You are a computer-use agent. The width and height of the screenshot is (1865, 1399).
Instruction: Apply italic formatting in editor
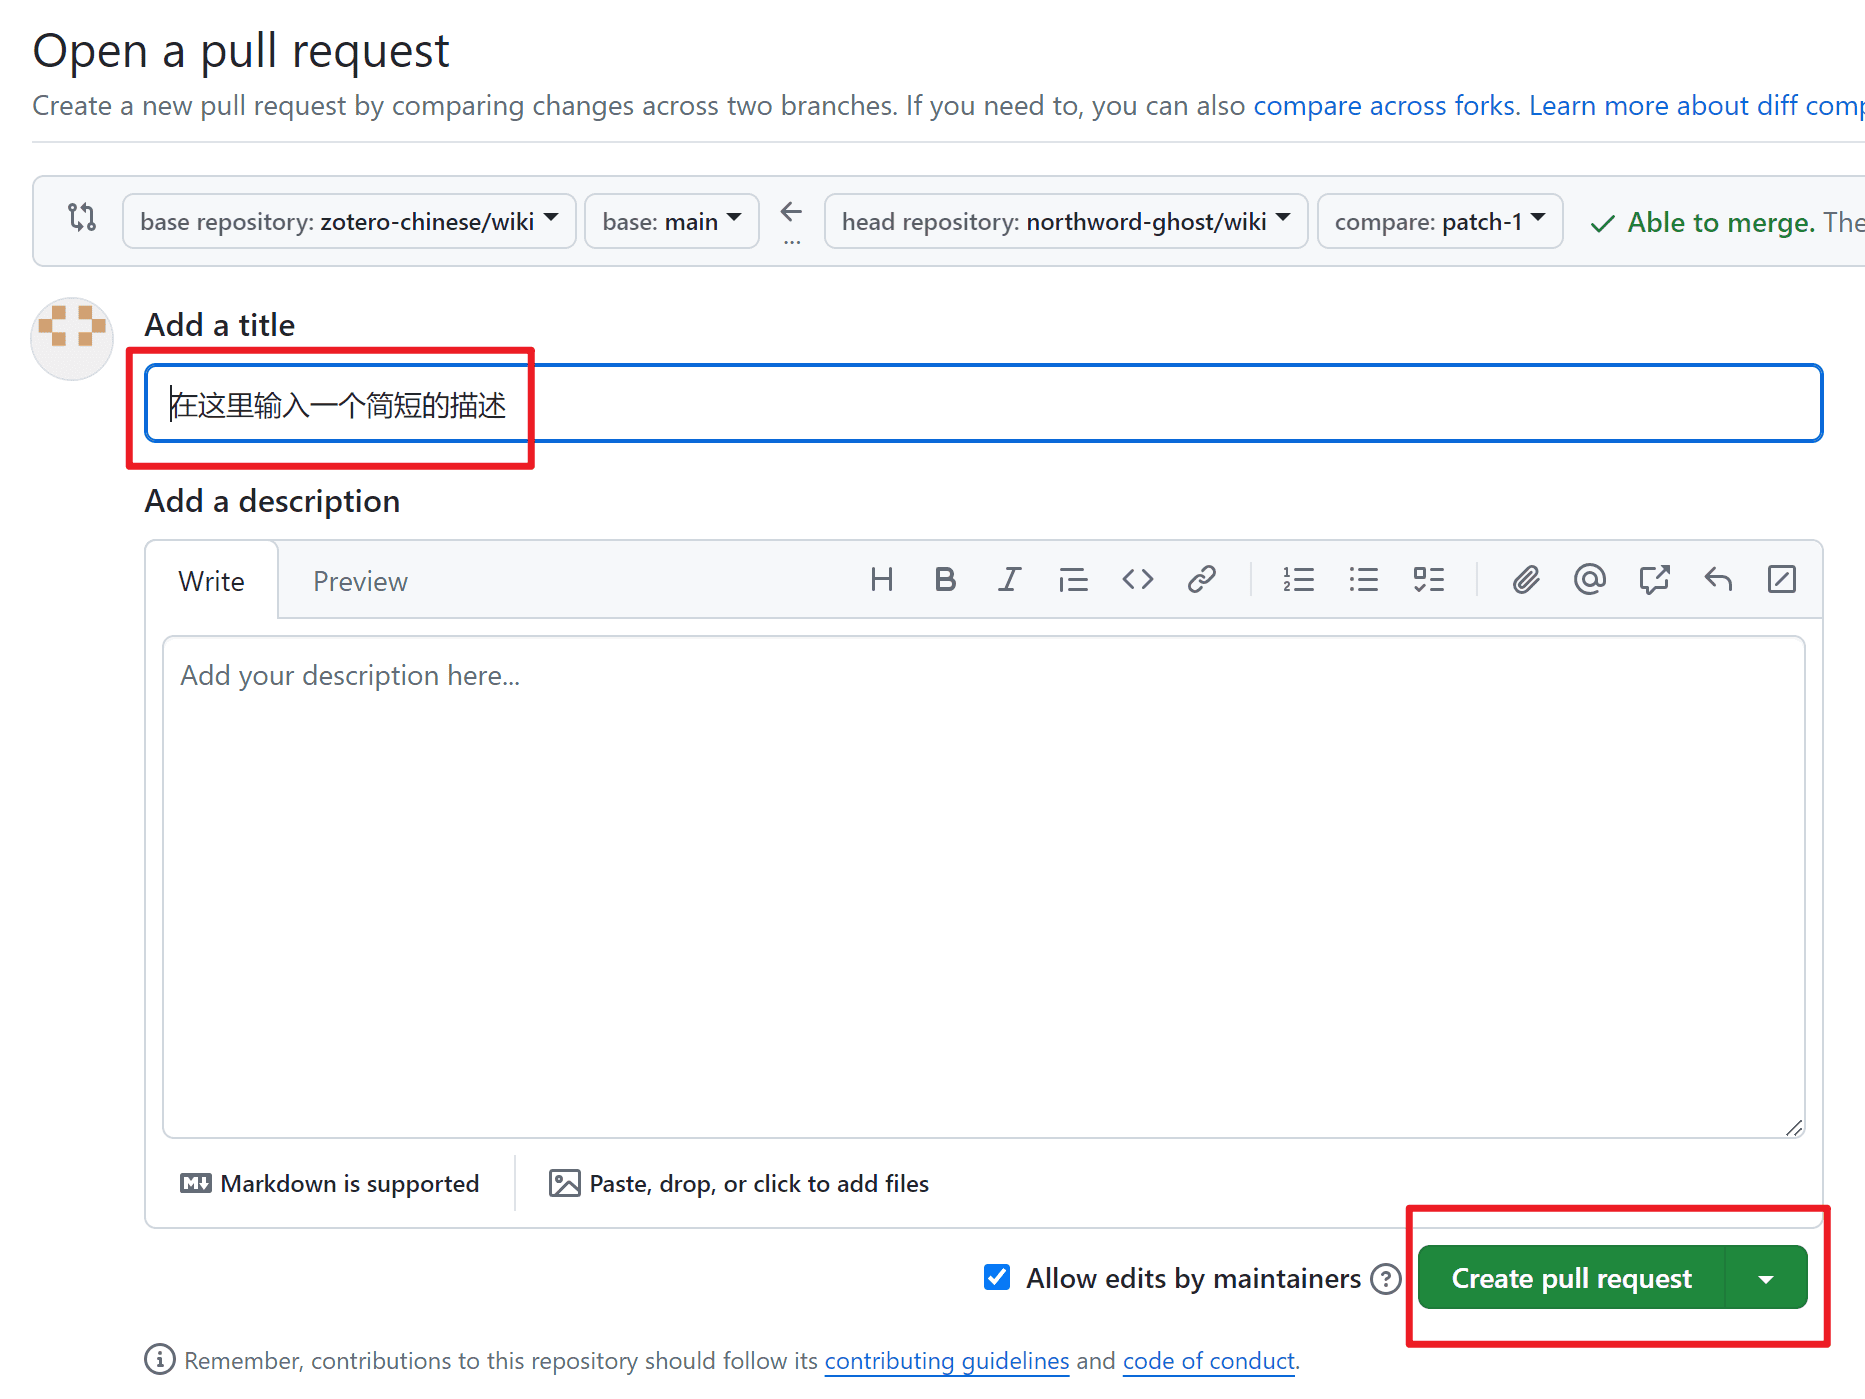[x=1009, y=580]
